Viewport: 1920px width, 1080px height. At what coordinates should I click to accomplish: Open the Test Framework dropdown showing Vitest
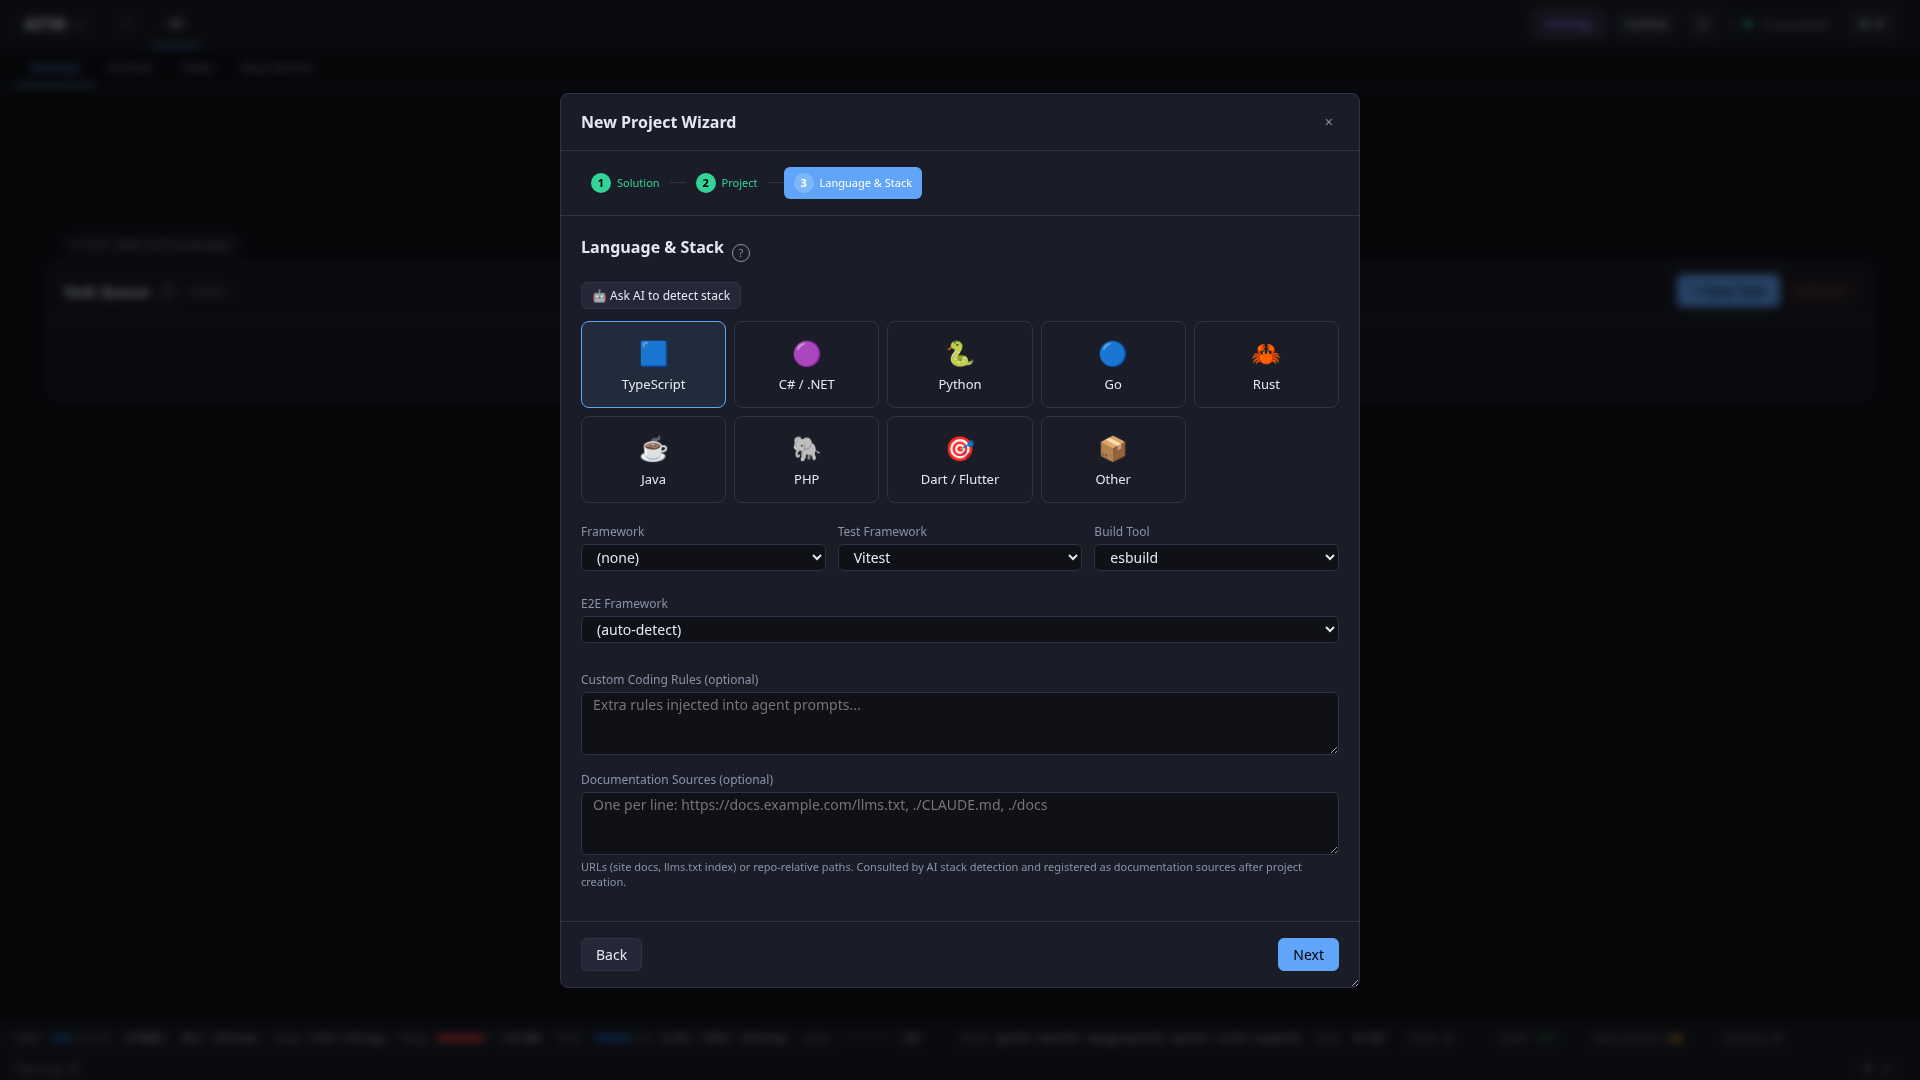pyautogui.click(x=959, y=557)
